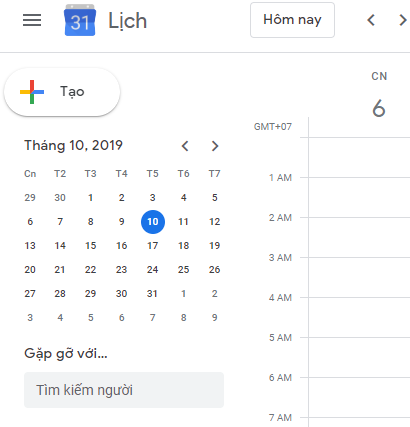Go to next period in top header
This screenshot has width=410, height=427.
point(403,20)
